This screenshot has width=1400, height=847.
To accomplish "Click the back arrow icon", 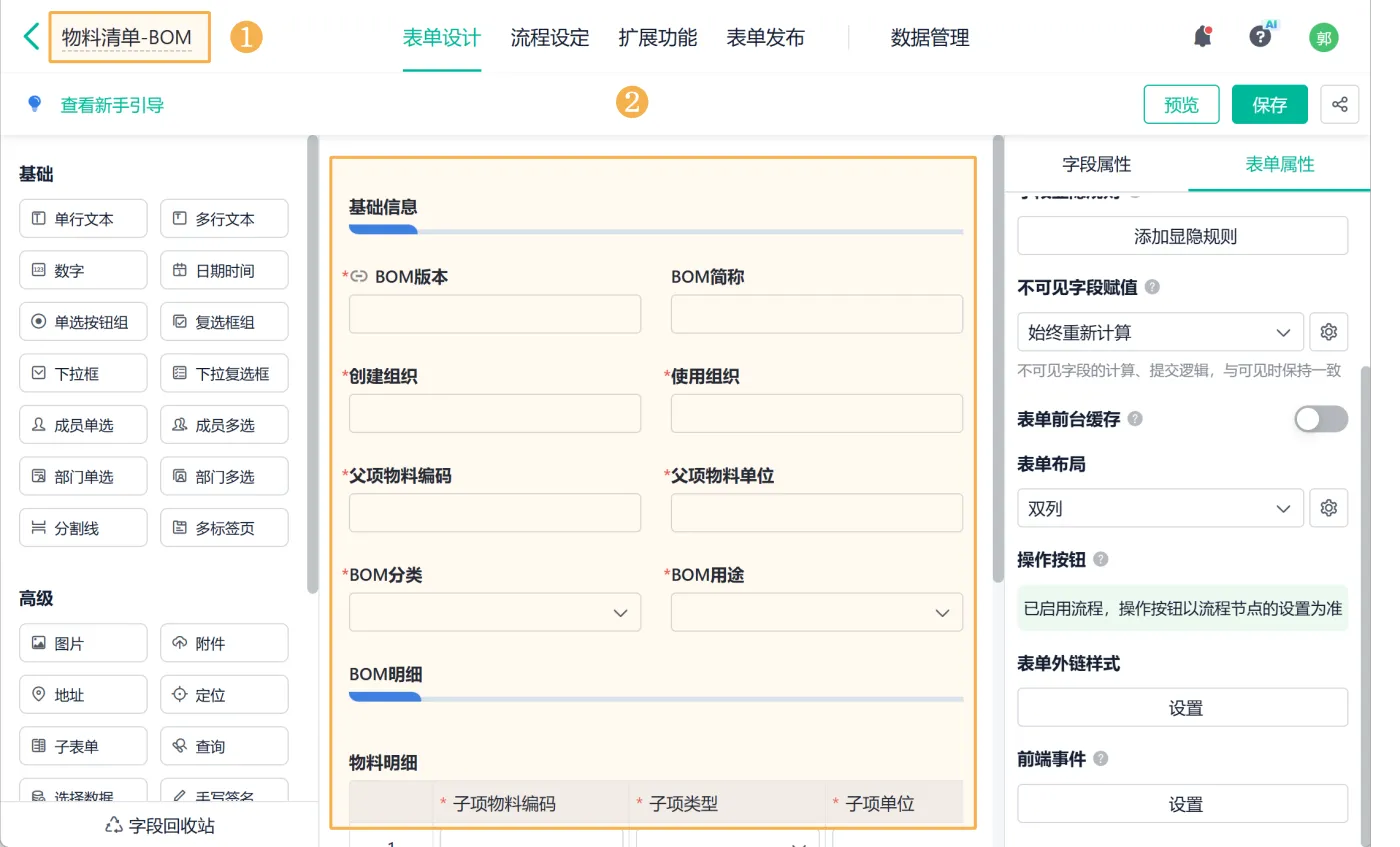I will pos(31,37).
